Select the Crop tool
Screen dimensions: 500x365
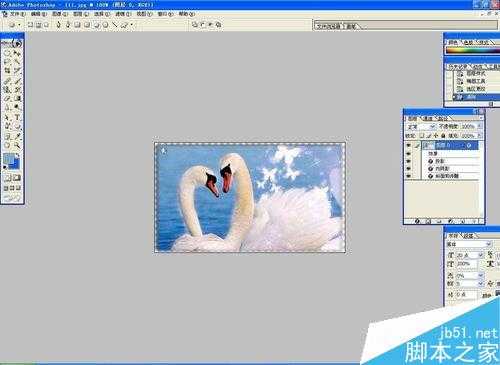pos(7,71)
